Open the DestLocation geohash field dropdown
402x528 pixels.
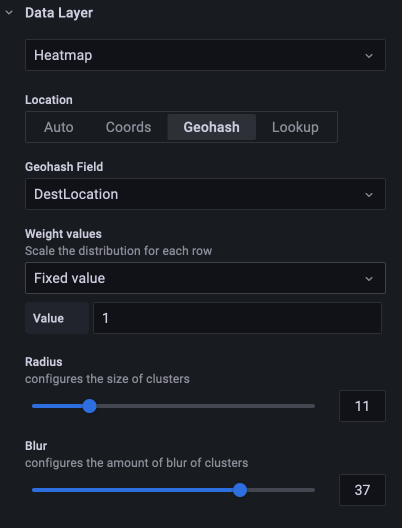click(205, 194)
